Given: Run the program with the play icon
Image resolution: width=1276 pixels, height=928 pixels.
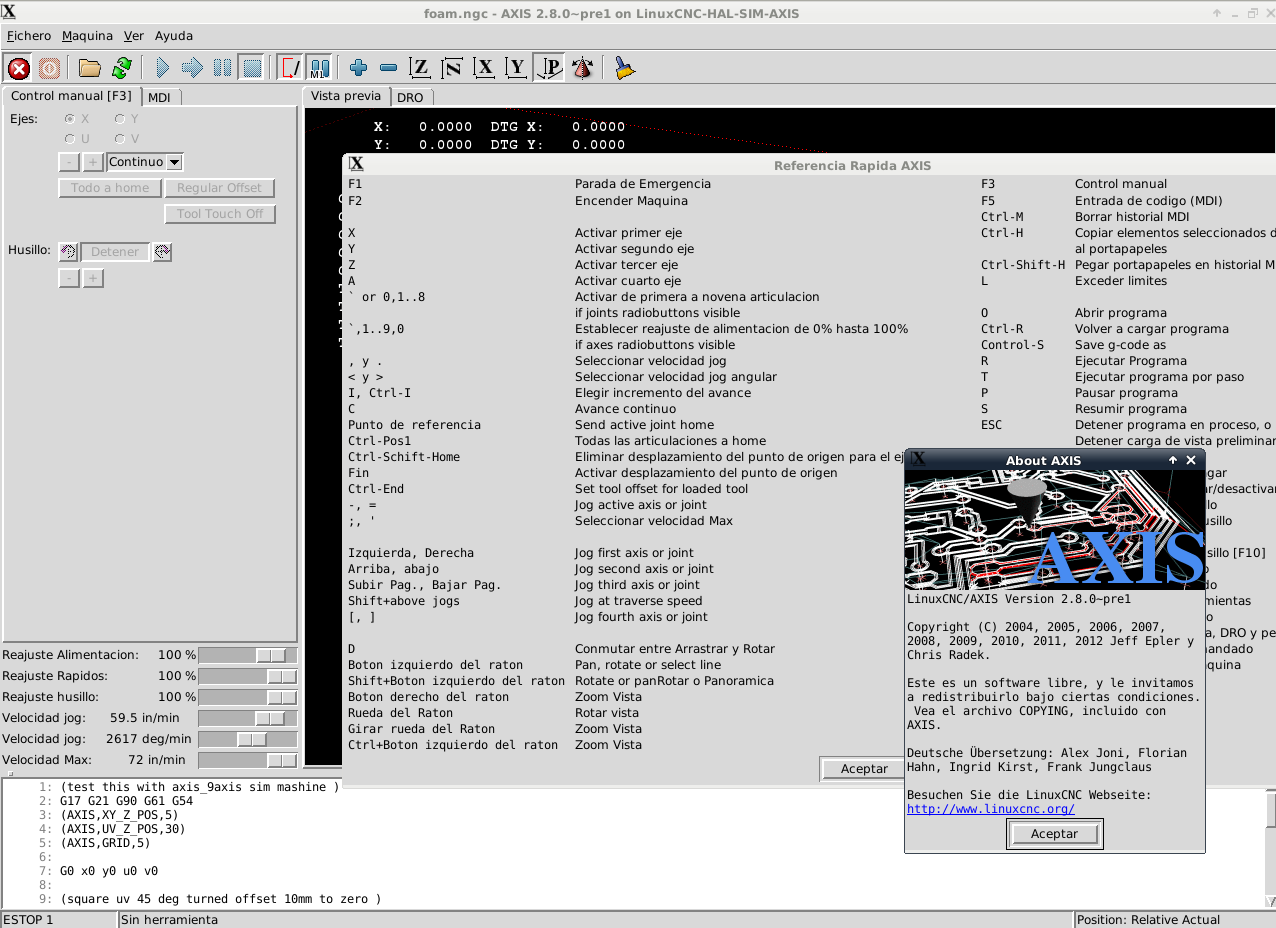Looking at the screenshot, I should (x=163, y=68).
